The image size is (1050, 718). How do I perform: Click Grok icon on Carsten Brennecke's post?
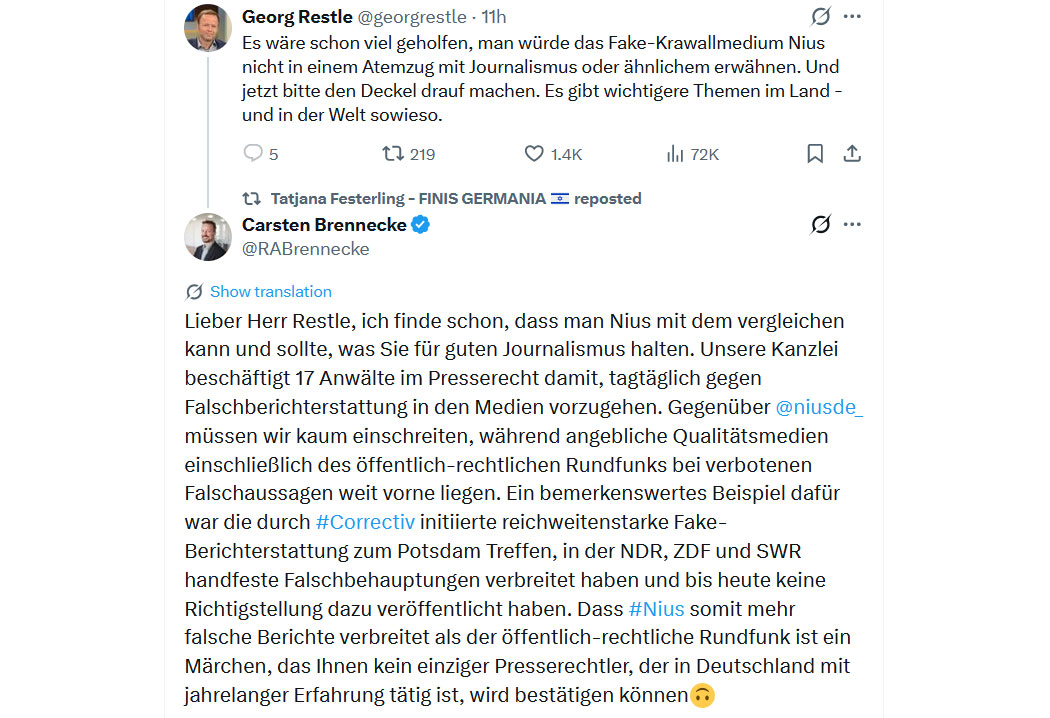(820, 225)
